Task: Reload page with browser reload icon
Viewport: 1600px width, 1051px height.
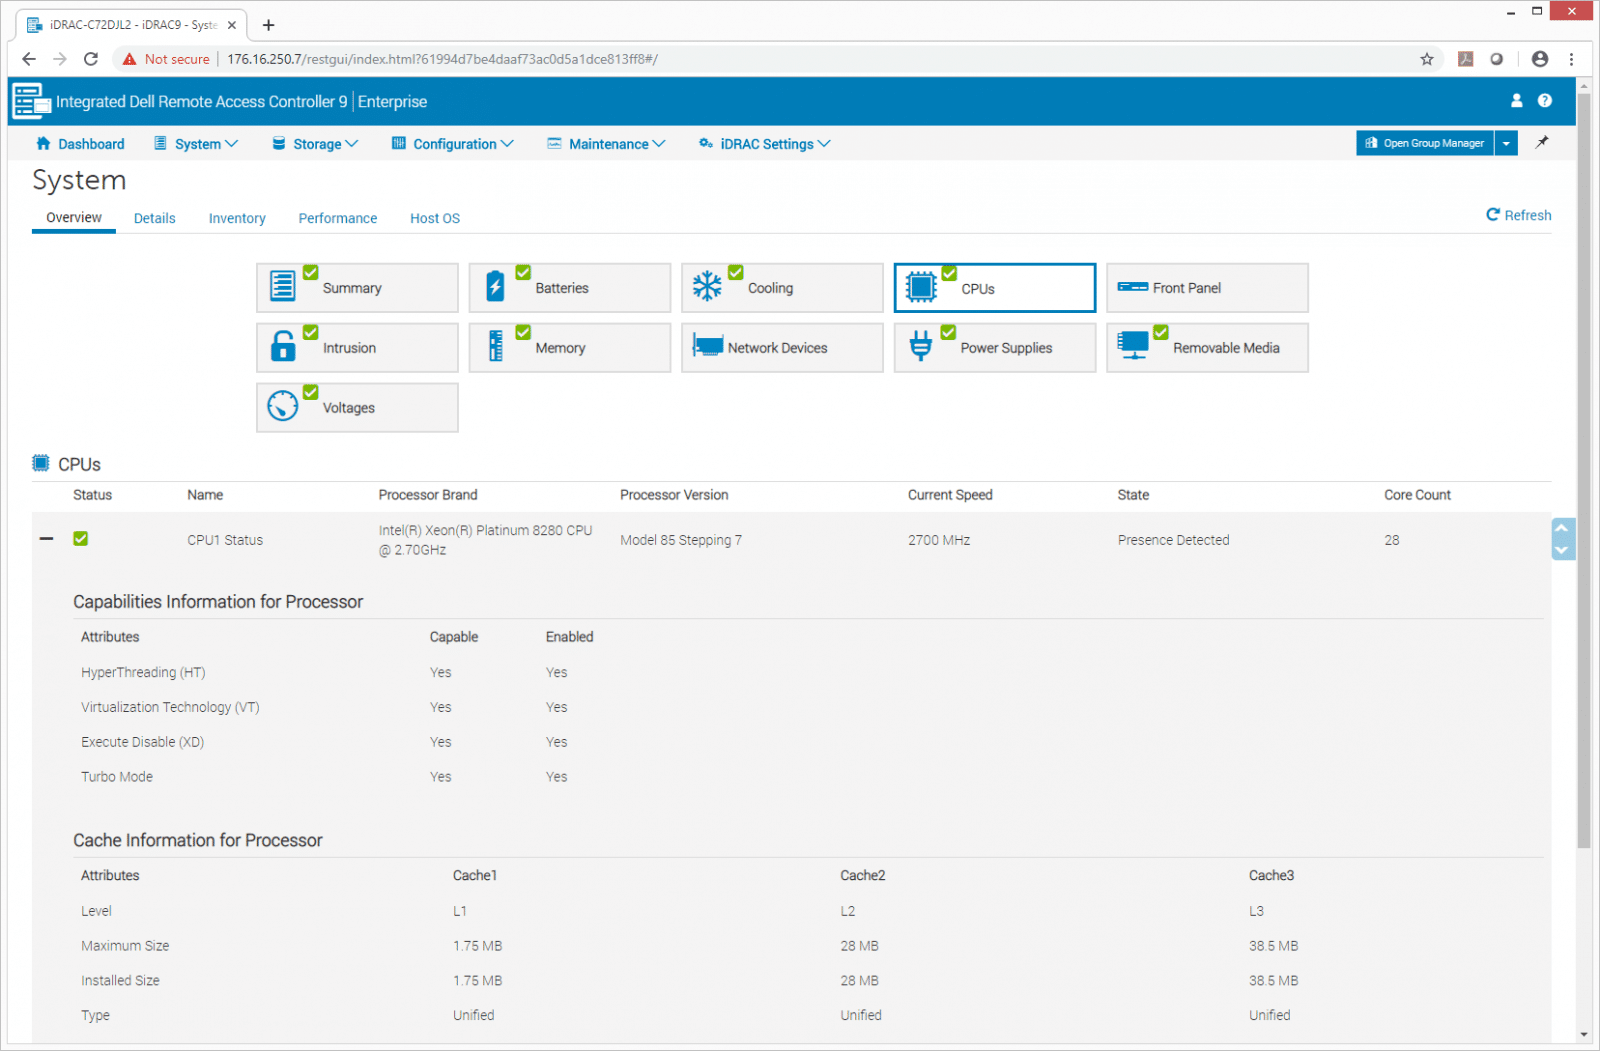Action: point(91,59)
